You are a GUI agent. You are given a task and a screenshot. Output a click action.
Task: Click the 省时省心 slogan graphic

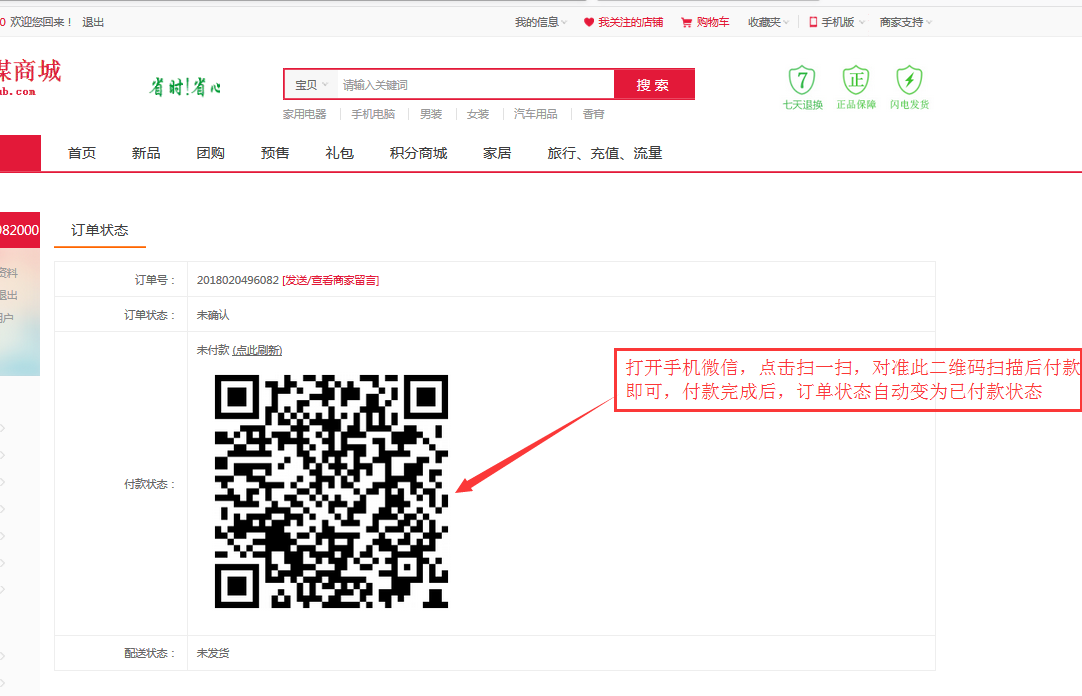coord(185,87)
